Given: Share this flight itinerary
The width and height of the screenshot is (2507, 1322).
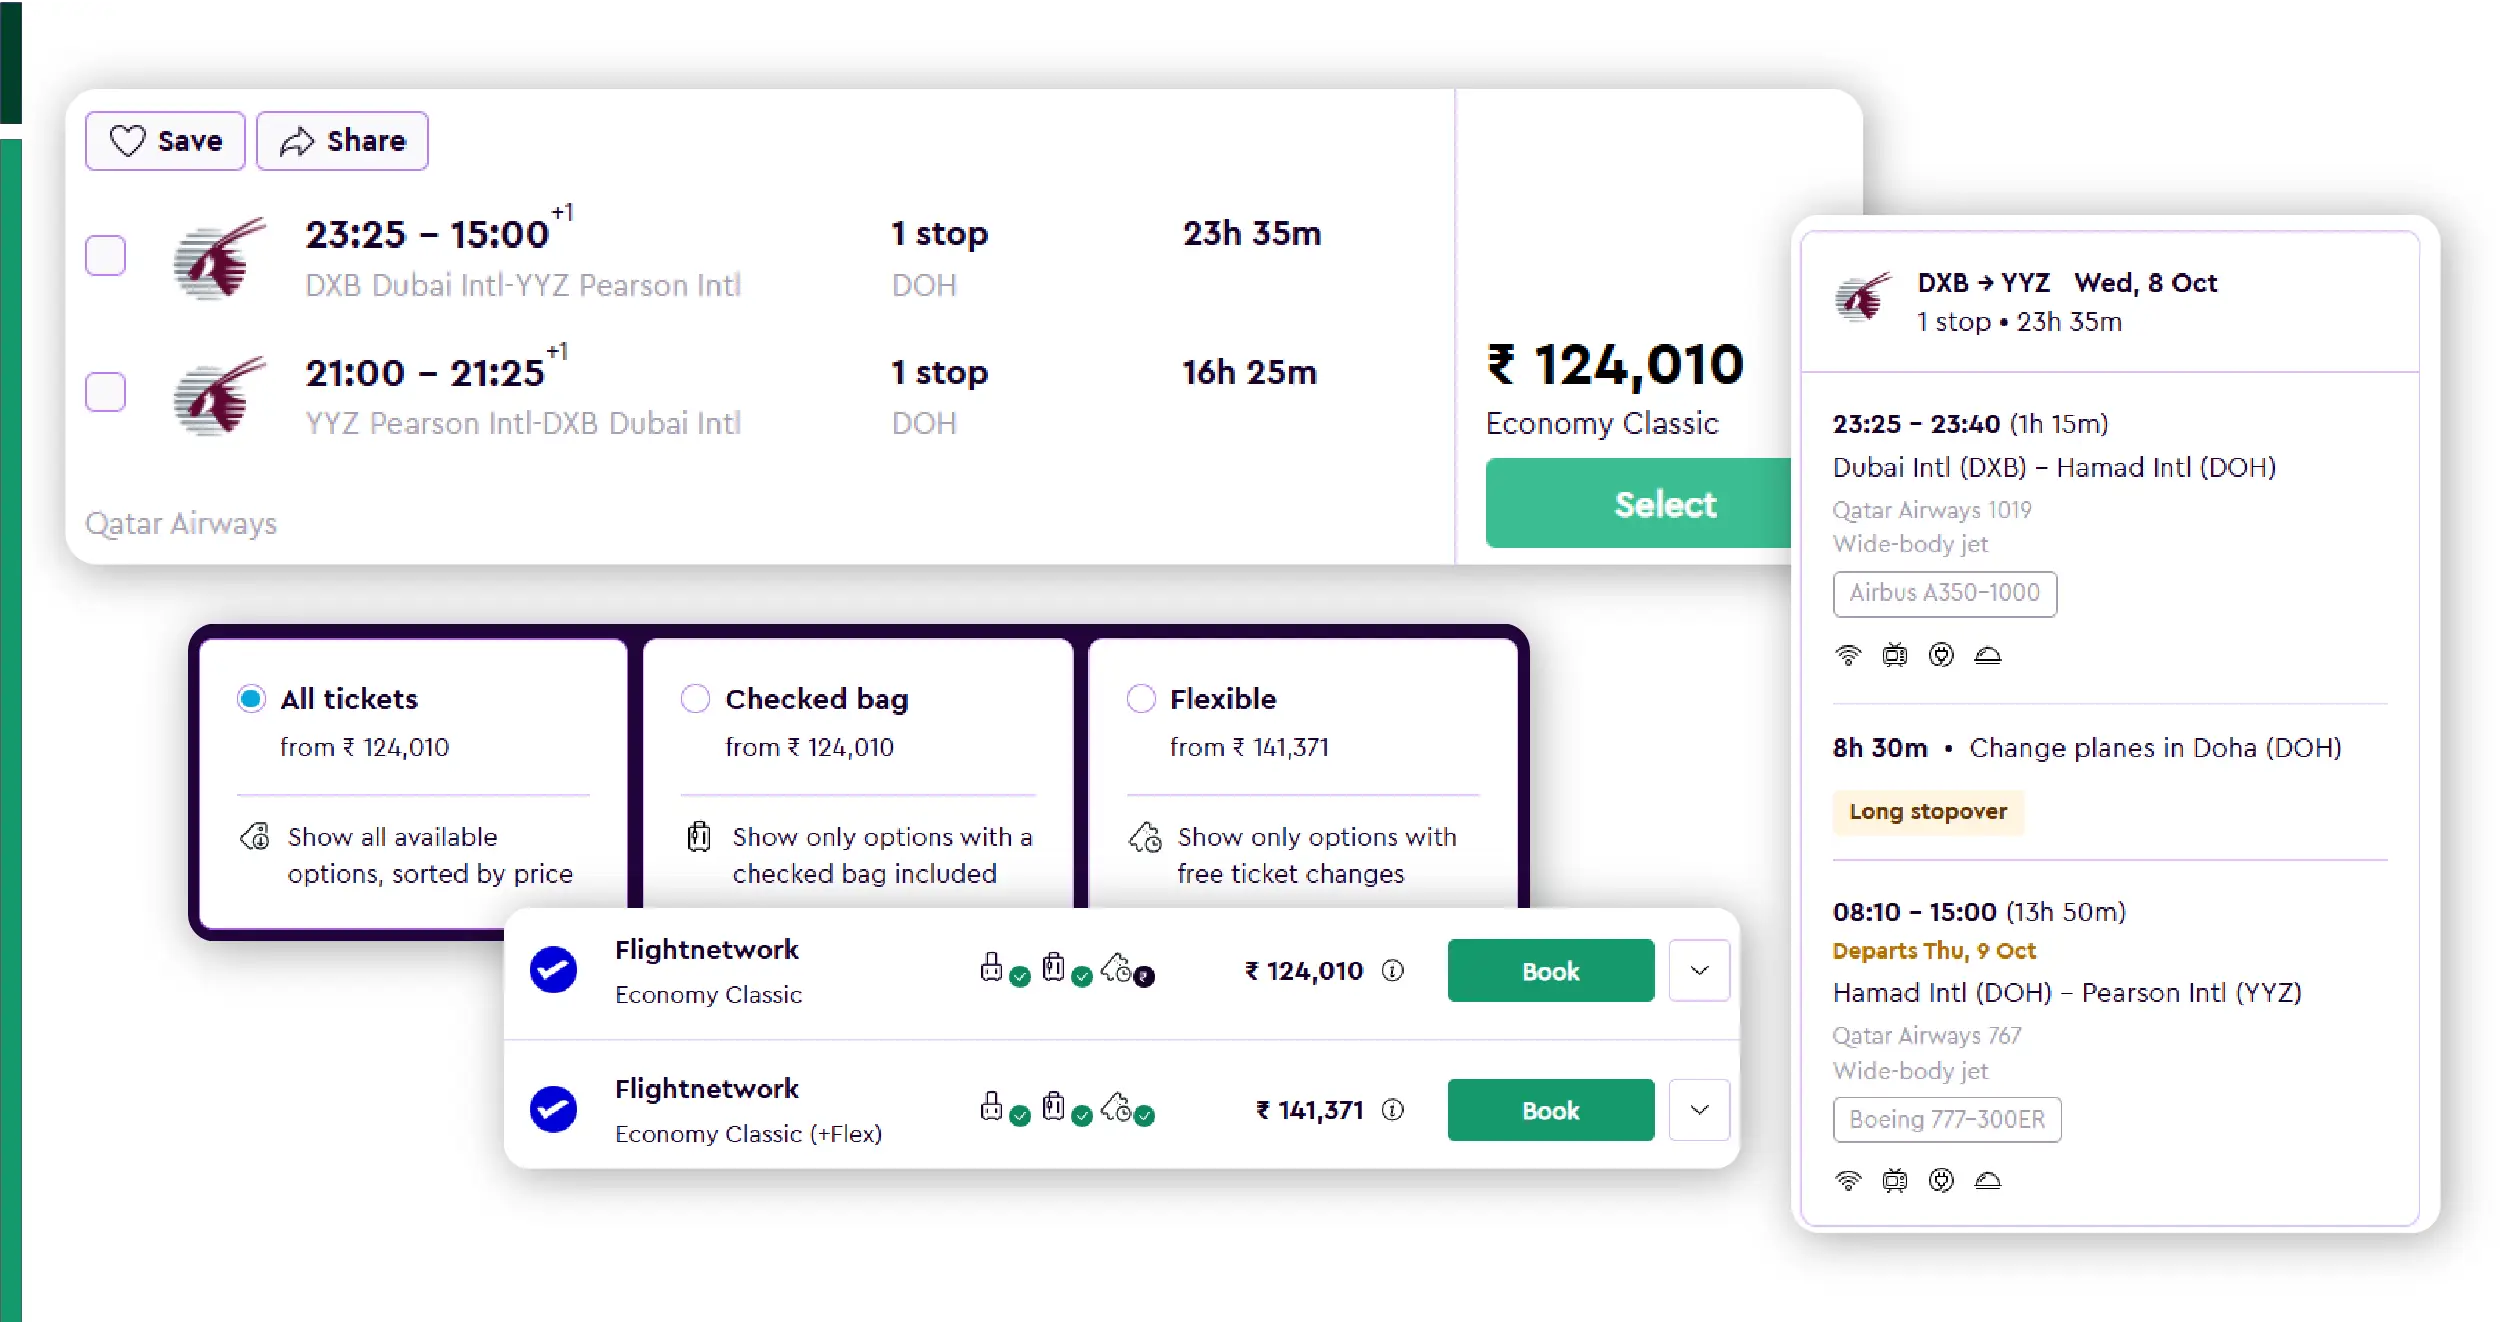Looking at the screenshot, I should (x=342, y=141).
